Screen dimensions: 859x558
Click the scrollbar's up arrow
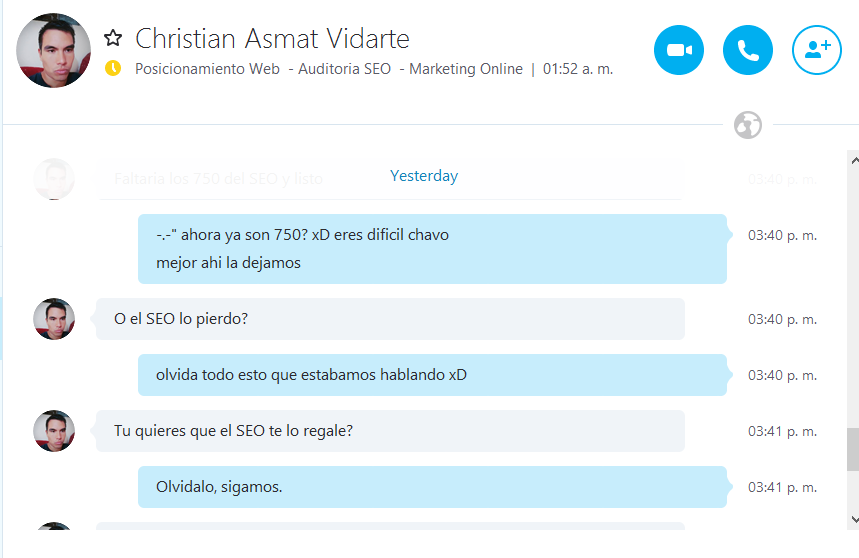[852, 159]
